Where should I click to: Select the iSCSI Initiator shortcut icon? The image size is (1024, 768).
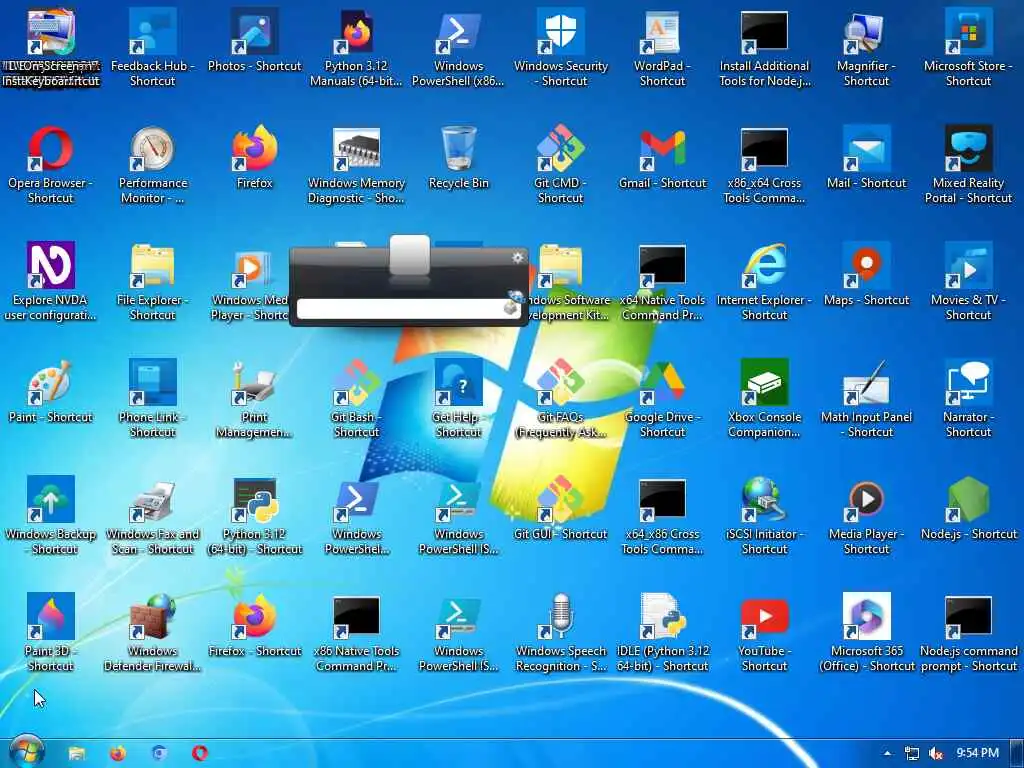coord(764,515)
